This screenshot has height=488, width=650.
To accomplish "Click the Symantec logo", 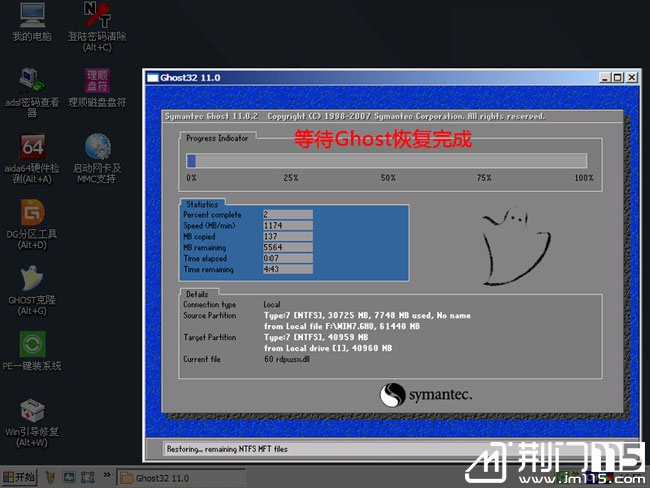I will pyautogui.click(x=426, y=395).
